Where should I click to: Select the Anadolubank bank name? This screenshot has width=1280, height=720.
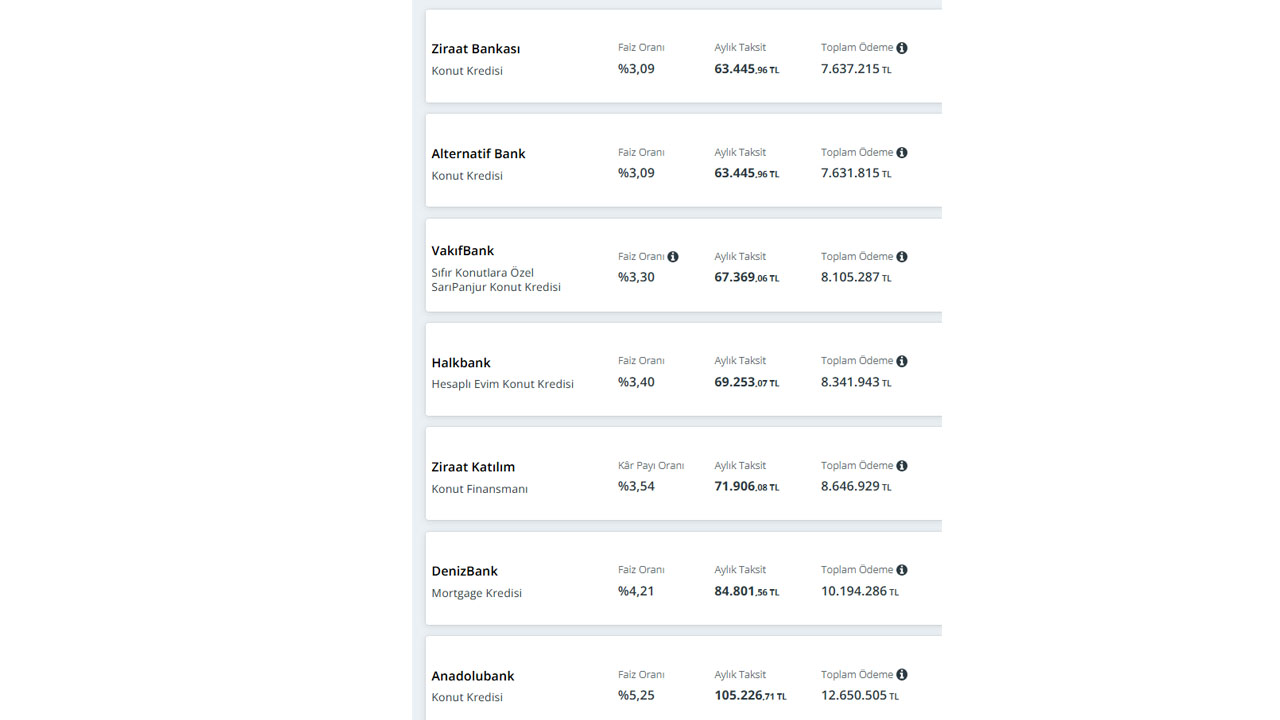click(473, 676)
